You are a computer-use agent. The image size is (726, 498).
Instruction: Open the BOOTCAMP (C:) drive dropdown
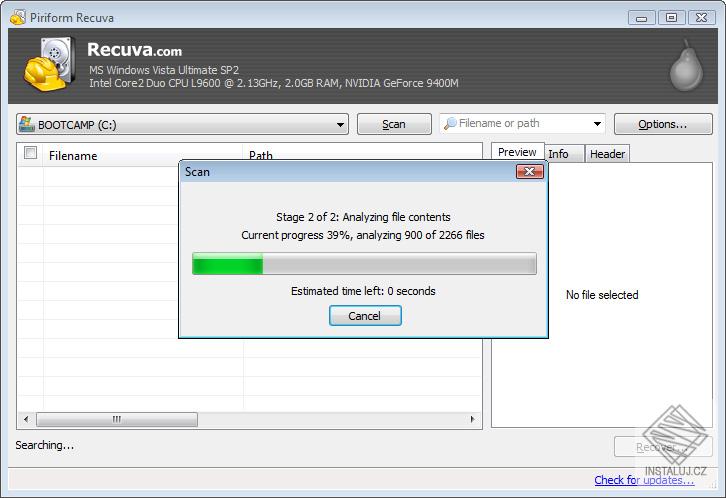(182, 124)
